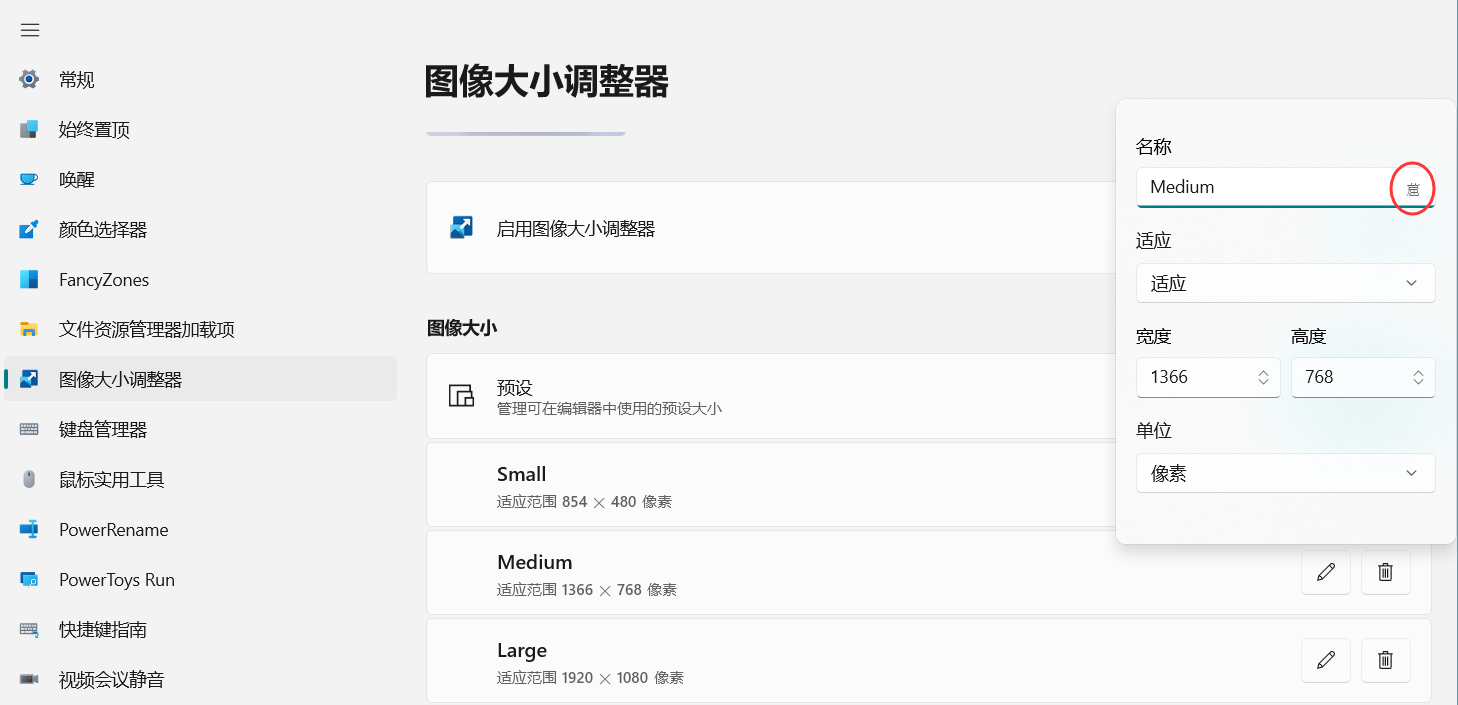Collapse the navigation pane with the hamburger button
1458x705 pixels.
[x=29, y=30]
